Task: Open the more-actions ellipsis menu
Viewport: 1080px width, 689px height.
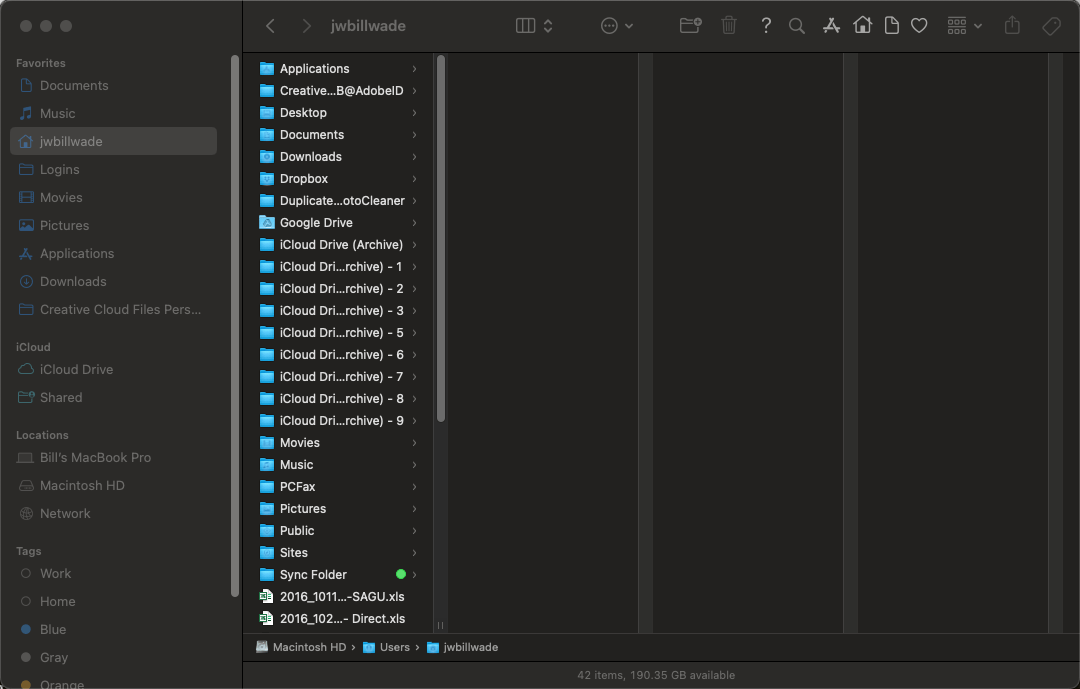Action: point(611,25)
